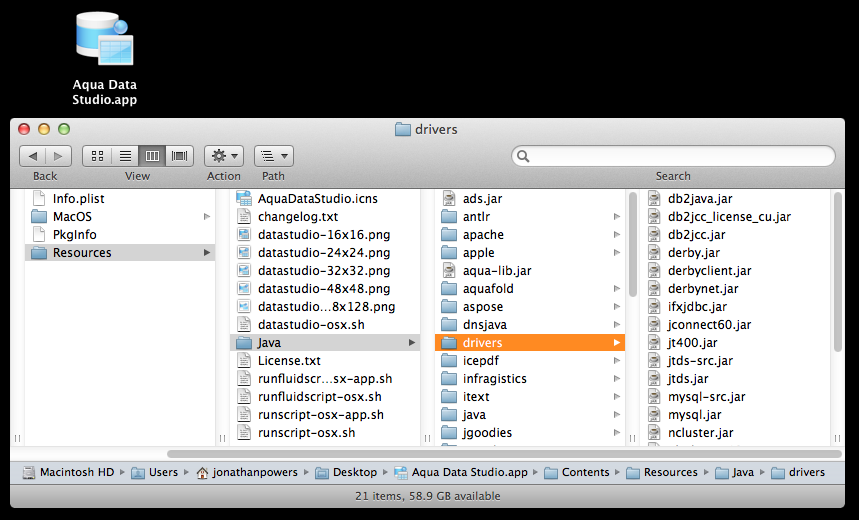This screenshot has height=520, width=859.
Task: Go forward with the right arrow button
Action: tap(59, 156)
